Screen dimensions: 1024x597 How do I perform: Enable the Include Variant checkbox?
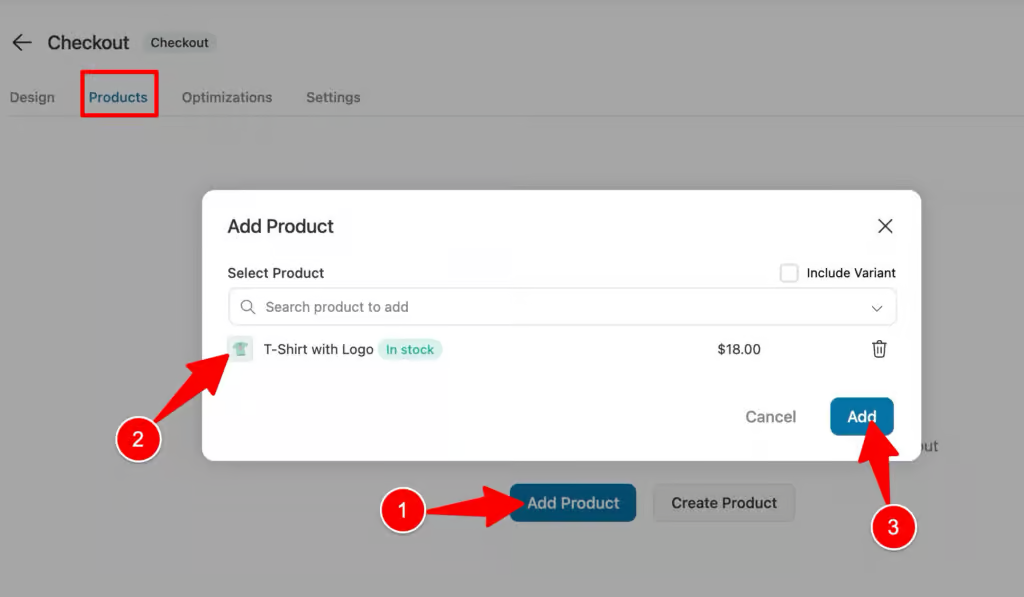(789, 272)
